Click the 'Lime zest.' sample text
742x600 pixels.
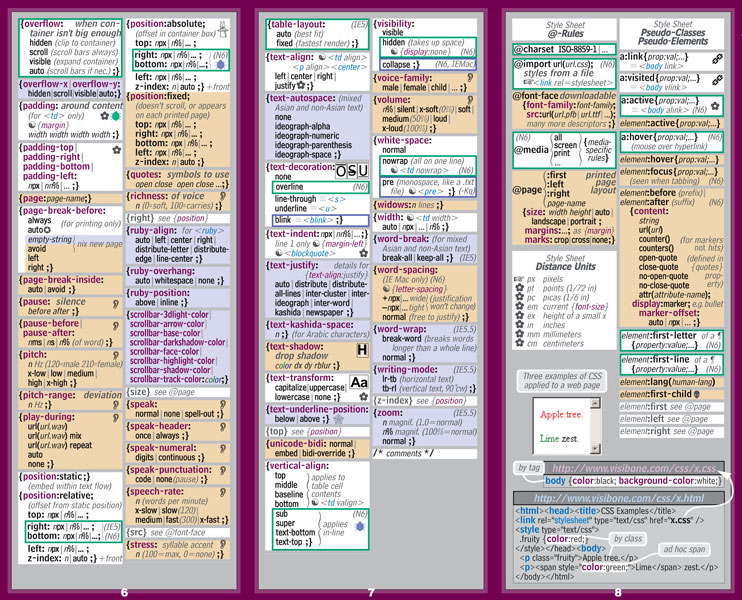[x=558, y=439]
